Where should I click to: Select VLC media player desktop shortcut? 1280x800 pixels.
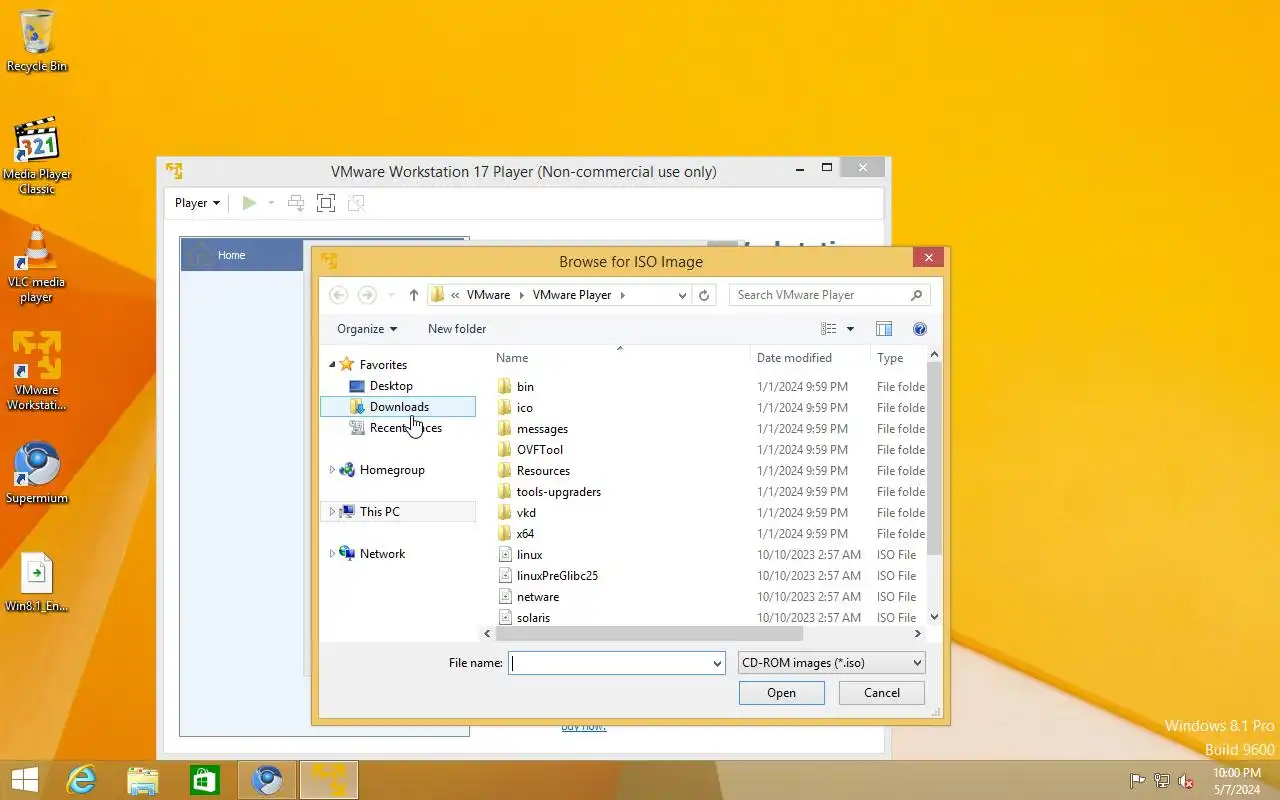tap(37, 265)
